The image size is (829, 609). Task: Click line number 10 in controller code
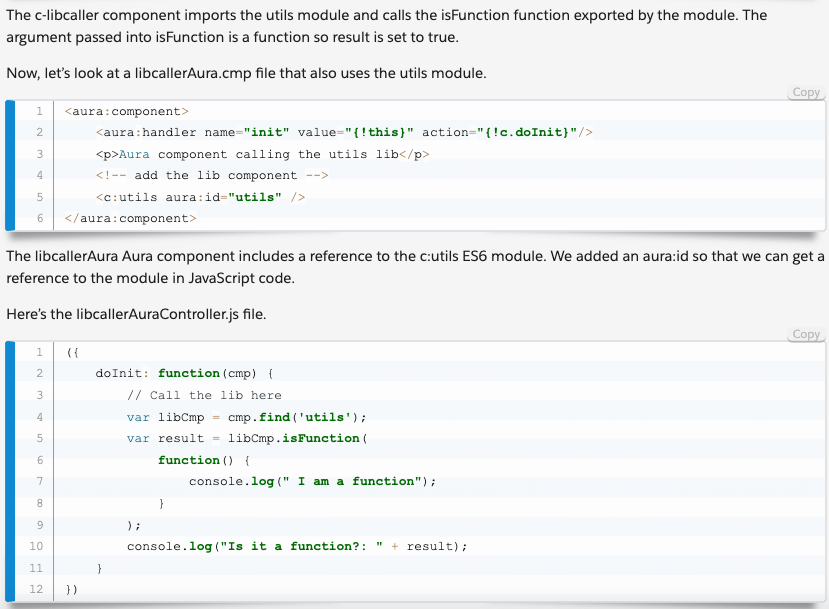coord(36,546)
